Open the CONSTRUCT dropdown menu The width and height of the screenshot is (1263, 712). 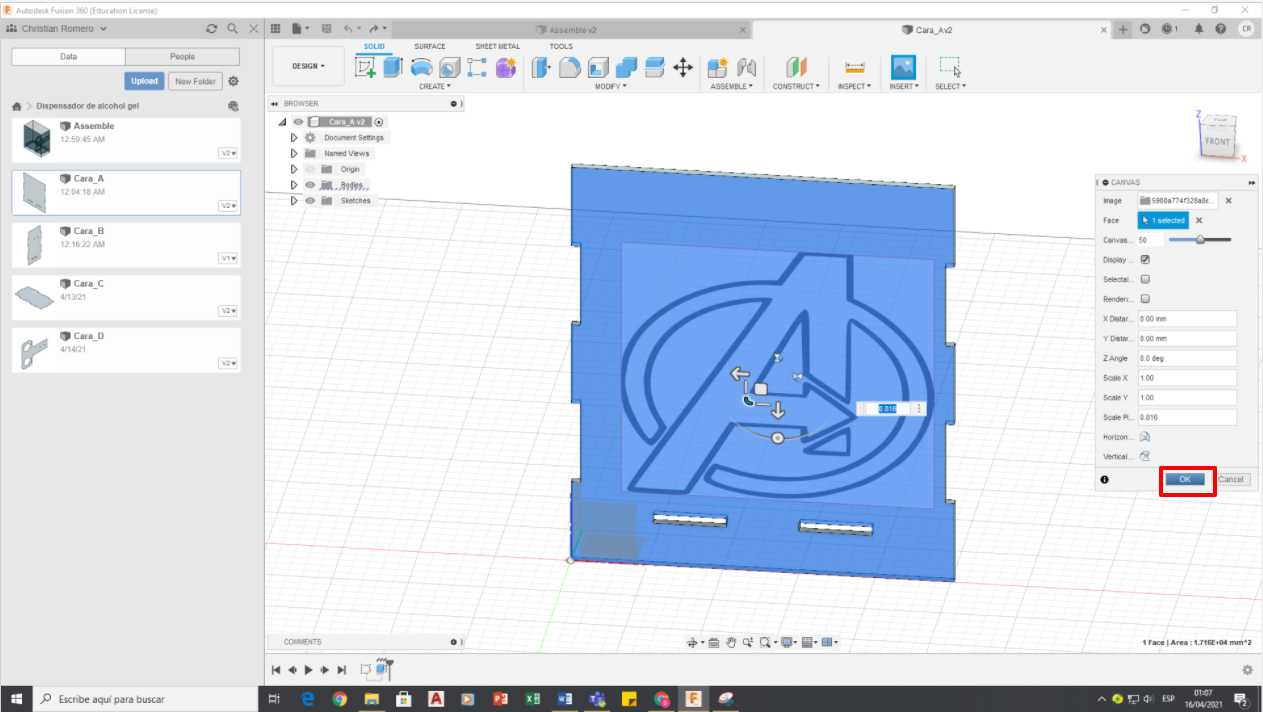pyautogui.click(x=796, y=87)
